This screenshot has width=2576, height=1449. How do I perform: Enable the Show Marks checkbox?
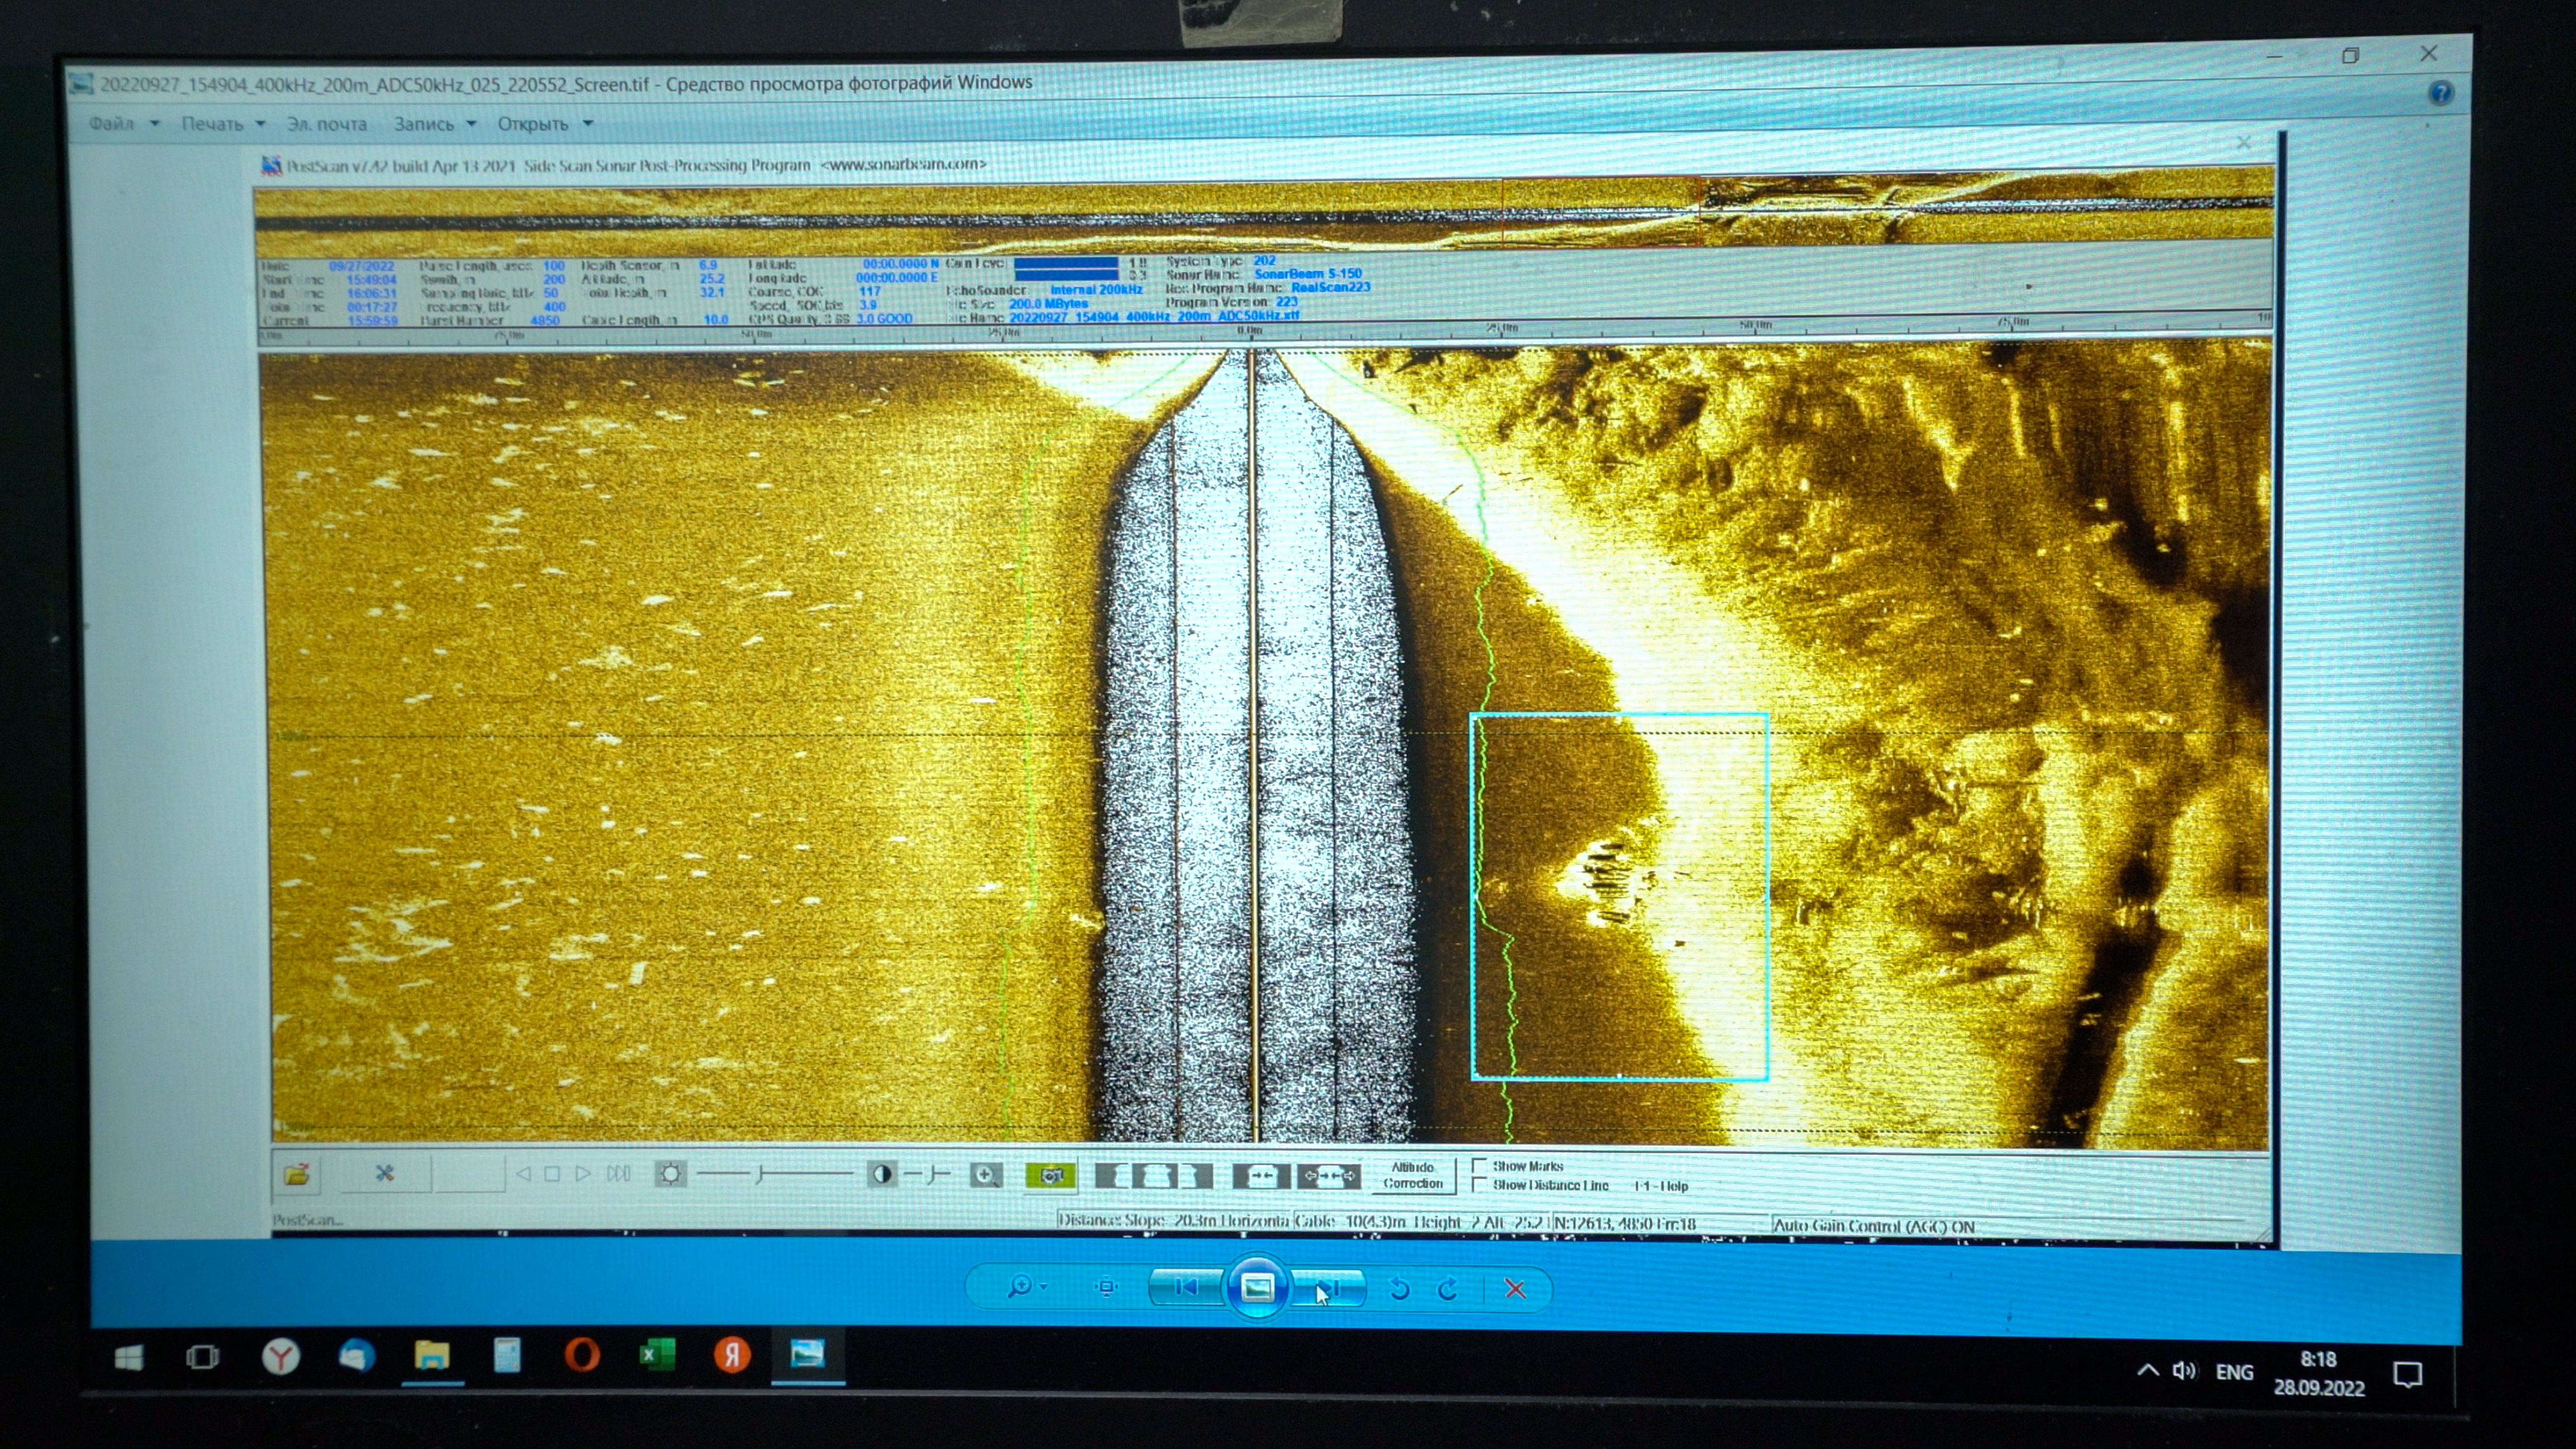[1479, 1166]
